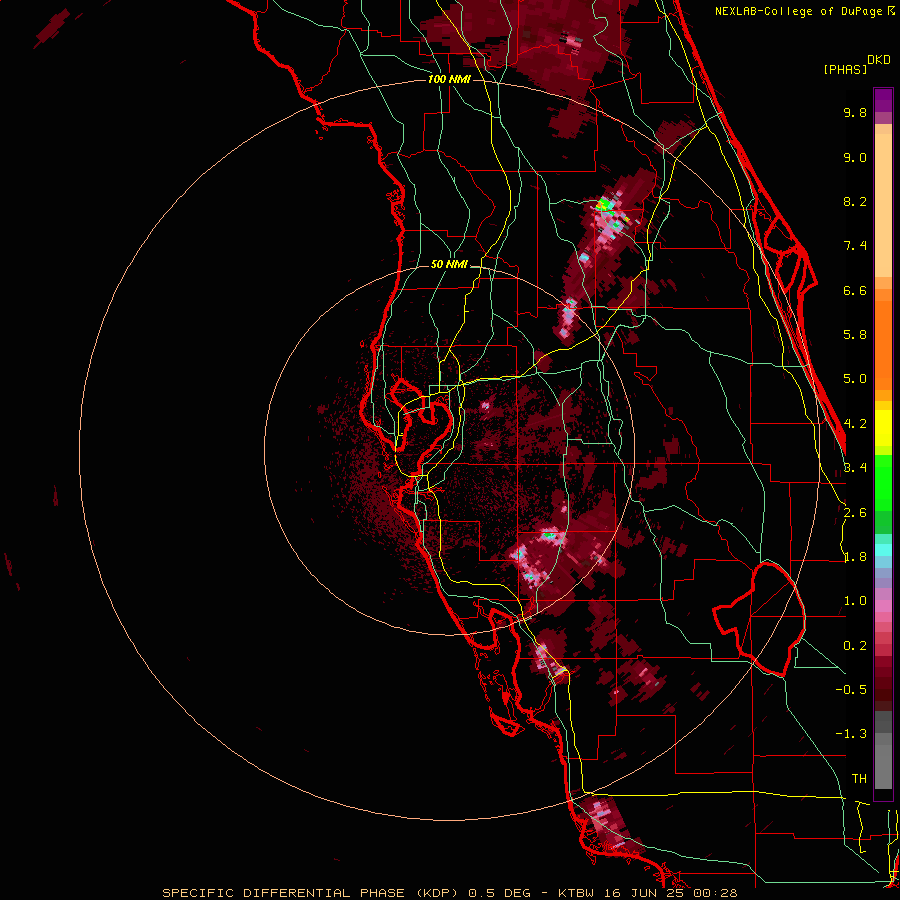Click the purple top segment of color bar

[x=883, y=100]
